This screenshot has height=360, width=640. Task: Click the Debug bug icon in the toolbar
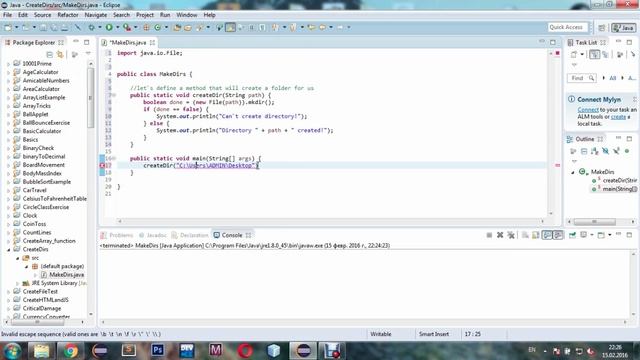(x=91, y=27)
